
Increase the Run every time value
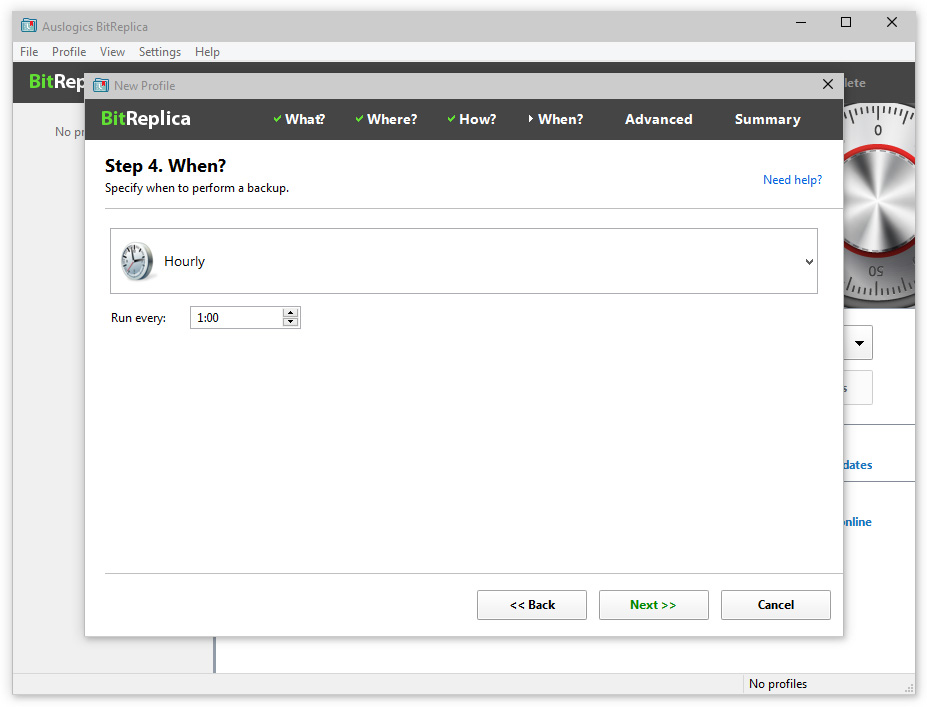(291, 313)
